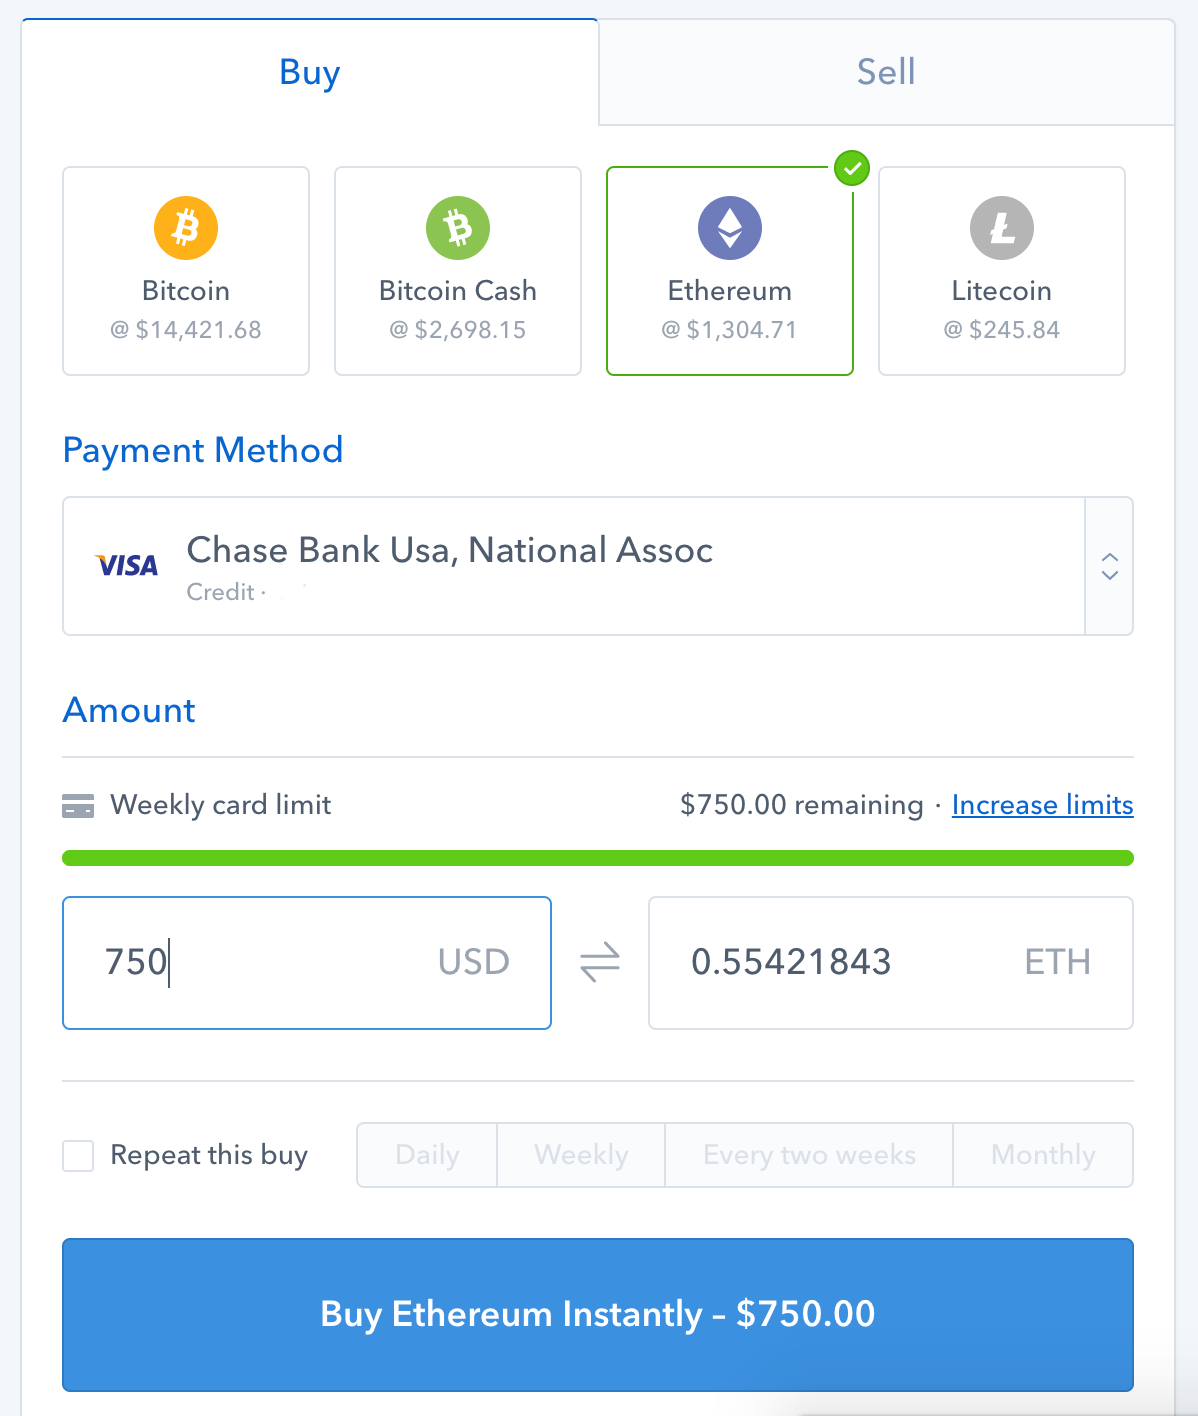Click the green weekly limit progress bar
1198x1416 pixels.
click(598, 858)
